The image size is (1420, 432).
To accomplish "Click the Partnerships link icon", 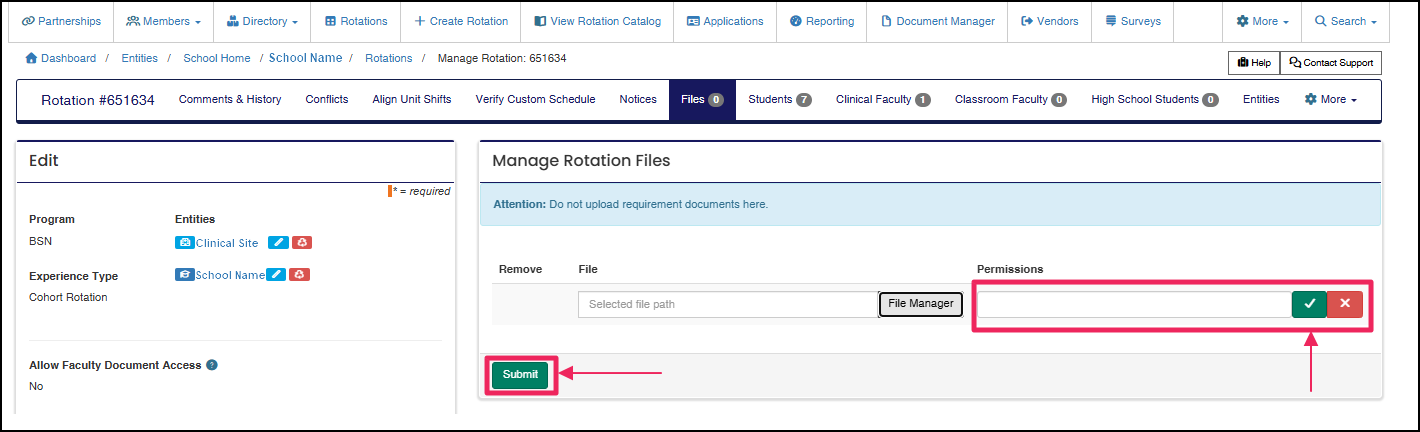I will (x=28, y=21).
